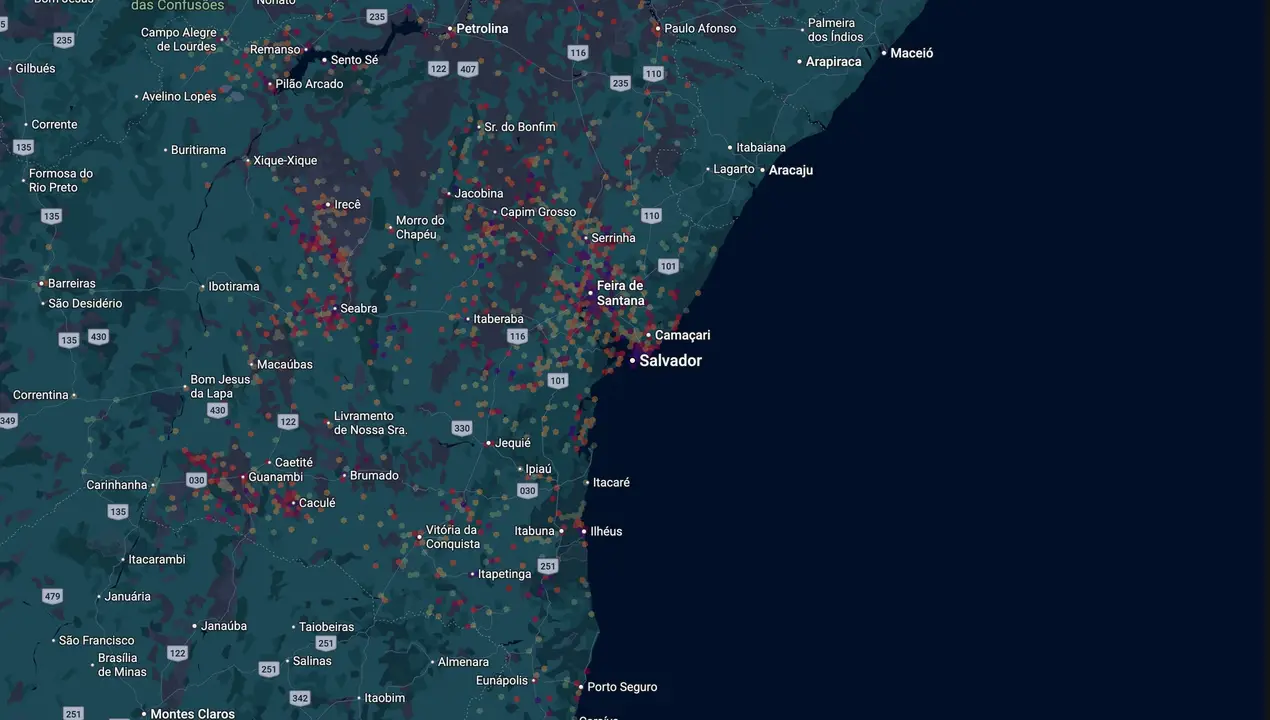This screenshot has width=1270, height=720.
Task: Click the road 030 shield near Guanambi
Action: tap(196, 480)
